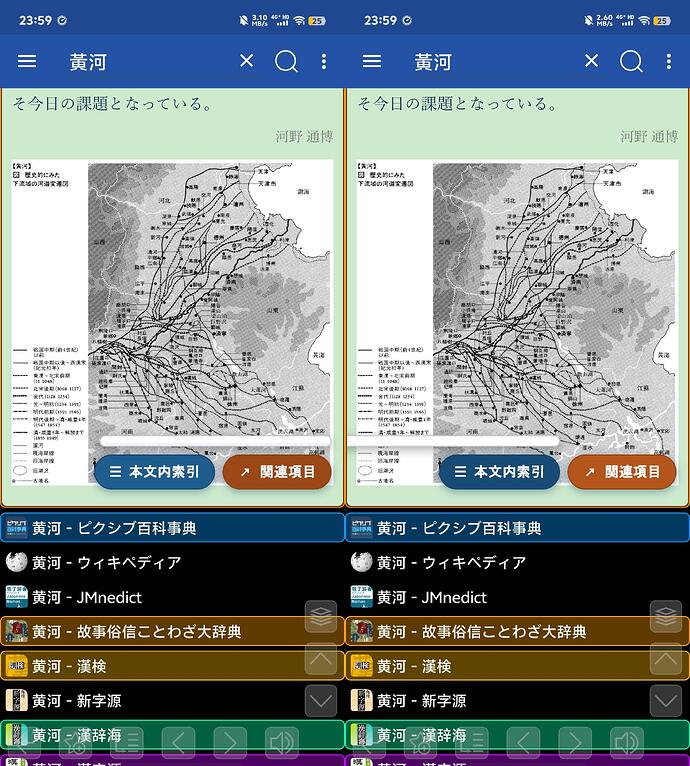Tap the 23:59 clock on left screen
The height and width of the screenshot is (766, 690).
36,21
